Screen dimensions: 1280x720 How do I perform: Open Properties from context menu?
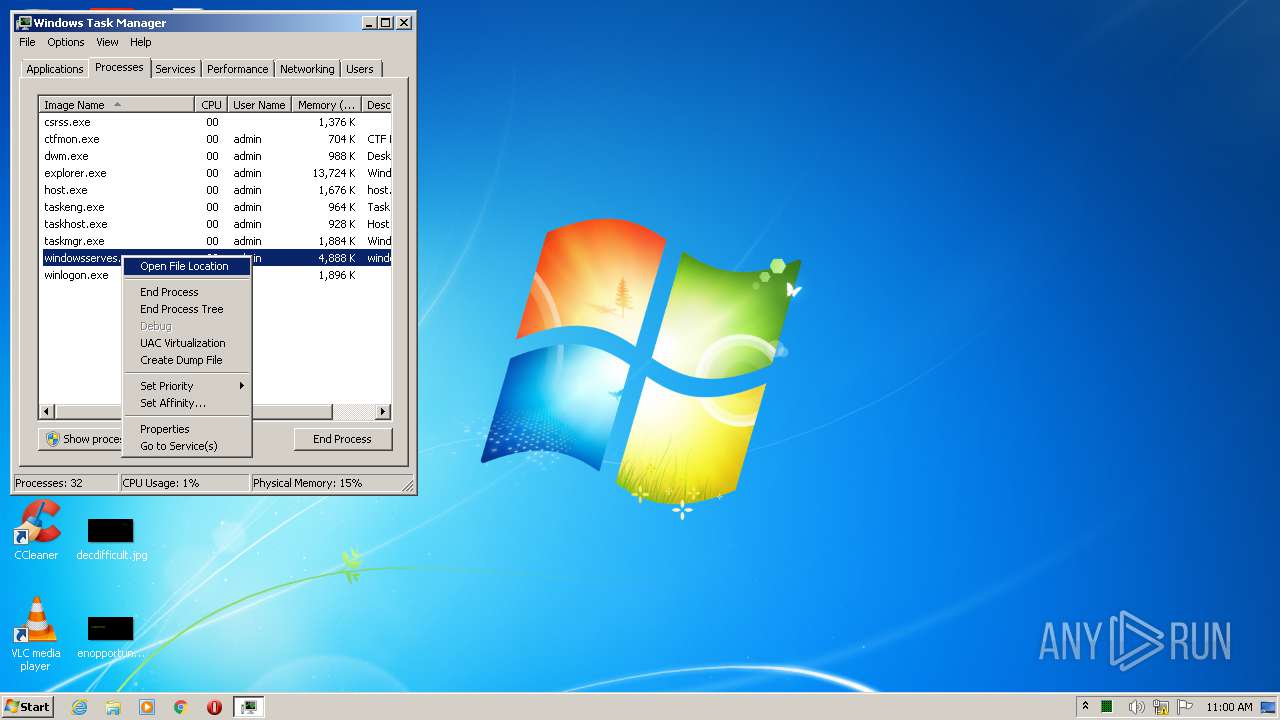tap(186, 429)
